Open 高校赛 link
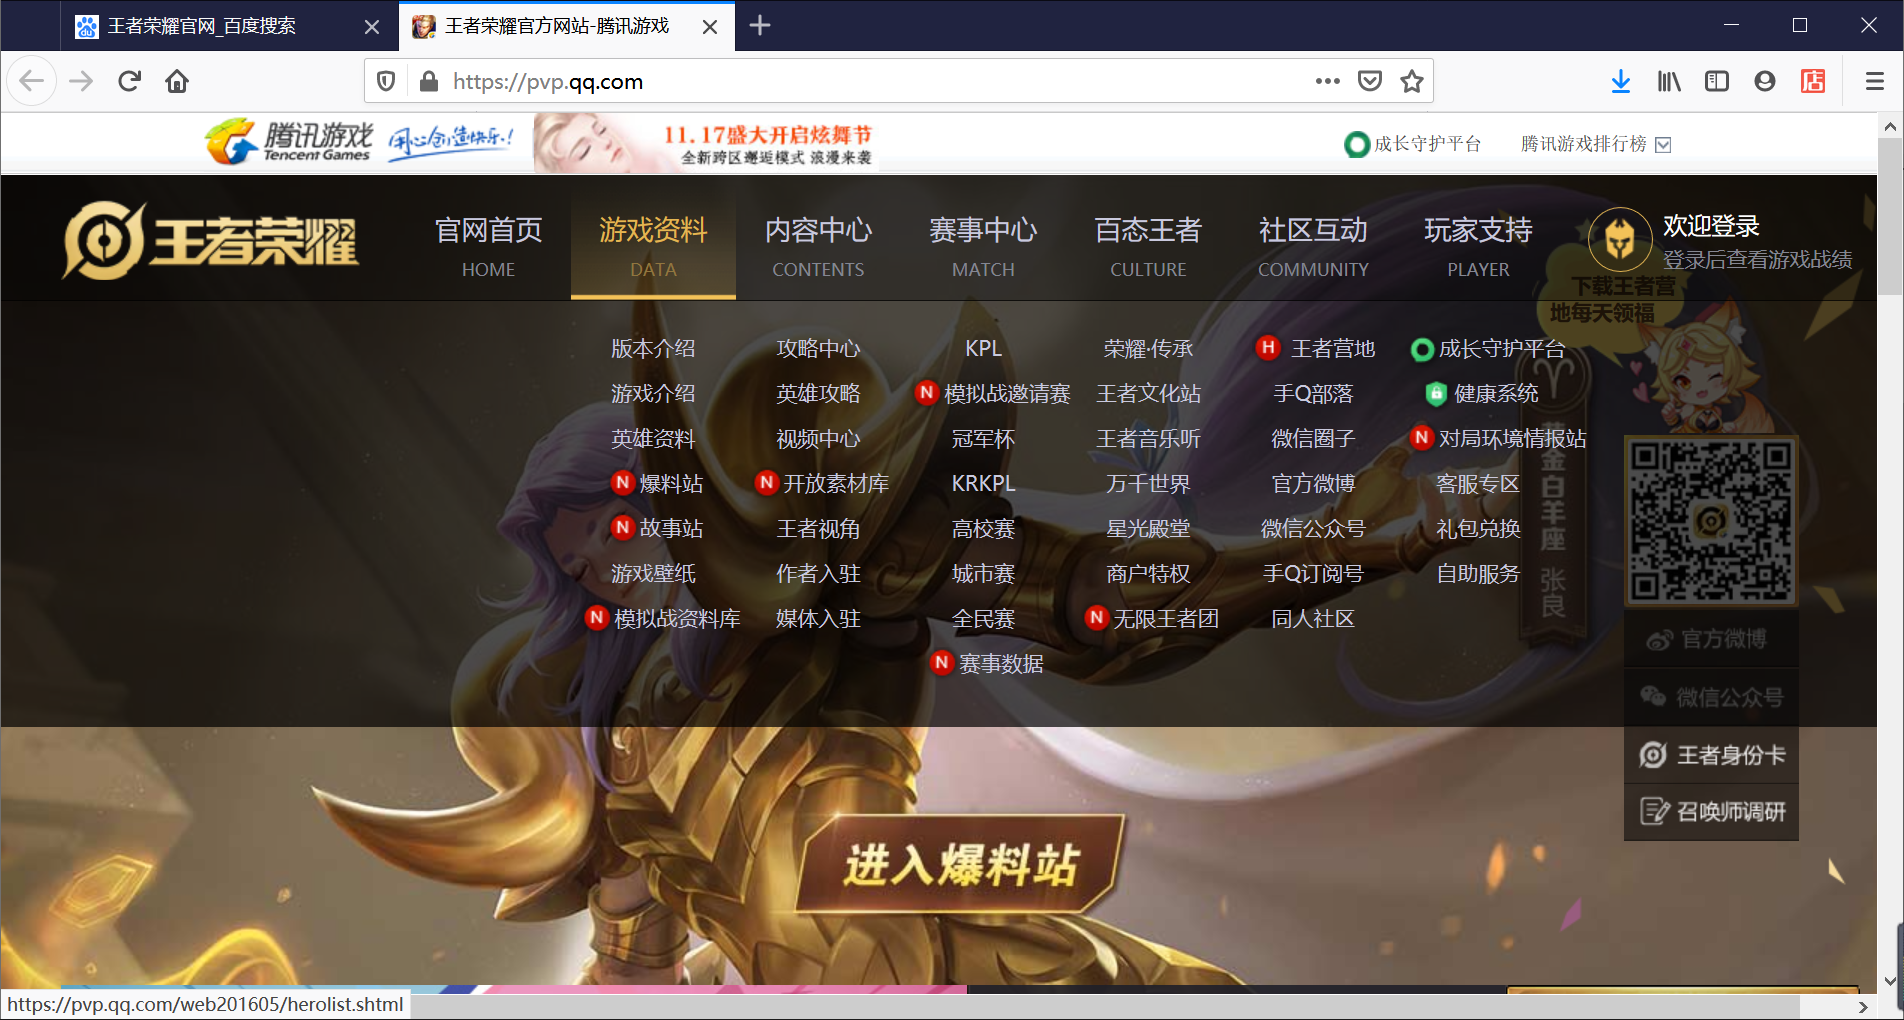Image resolution: width=1904 pixels, height=1020 pixels. click(x=983, y=528)
